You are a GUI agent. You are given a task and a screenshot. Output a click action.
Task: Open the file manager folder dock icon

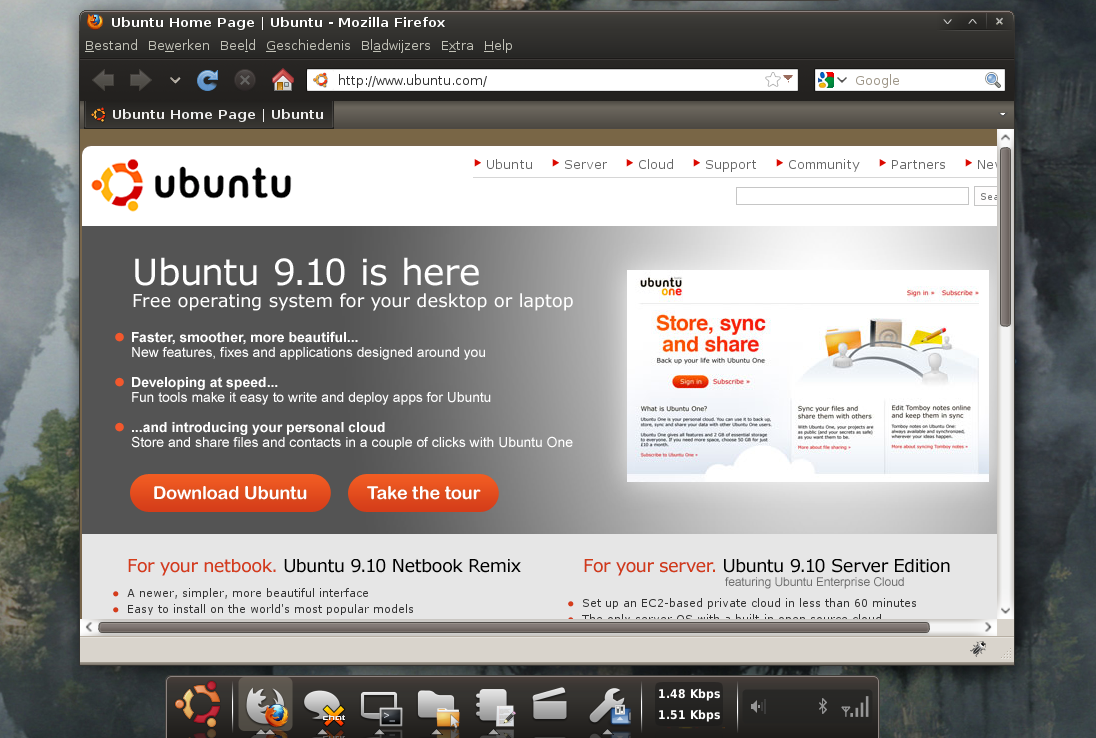point(439,708)
